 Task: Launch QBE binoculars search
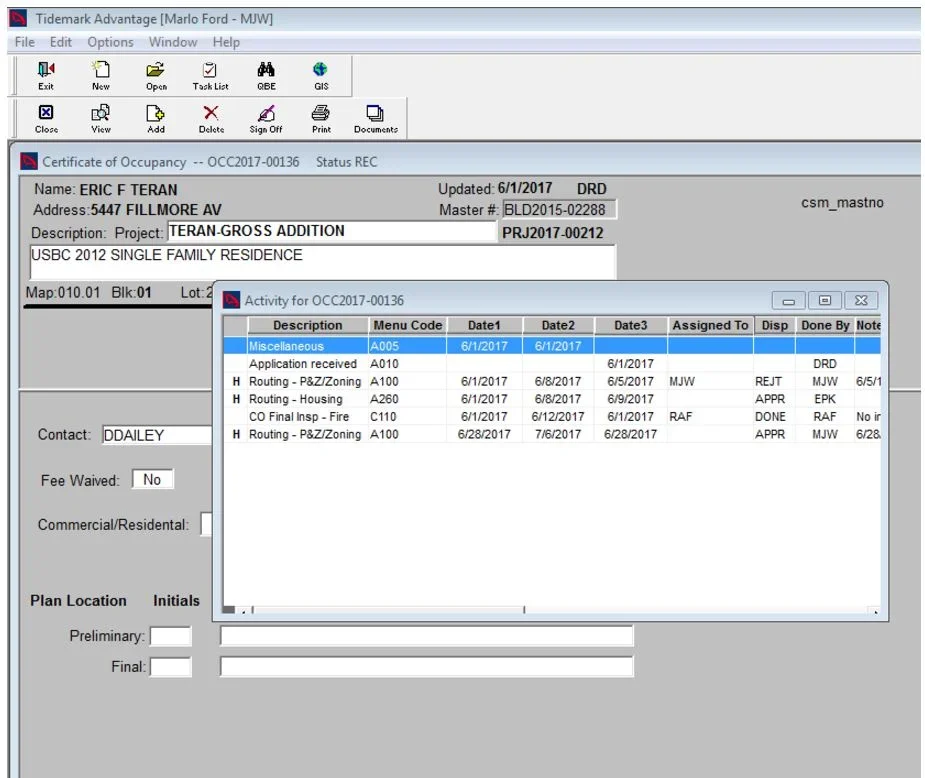point(266,75)
